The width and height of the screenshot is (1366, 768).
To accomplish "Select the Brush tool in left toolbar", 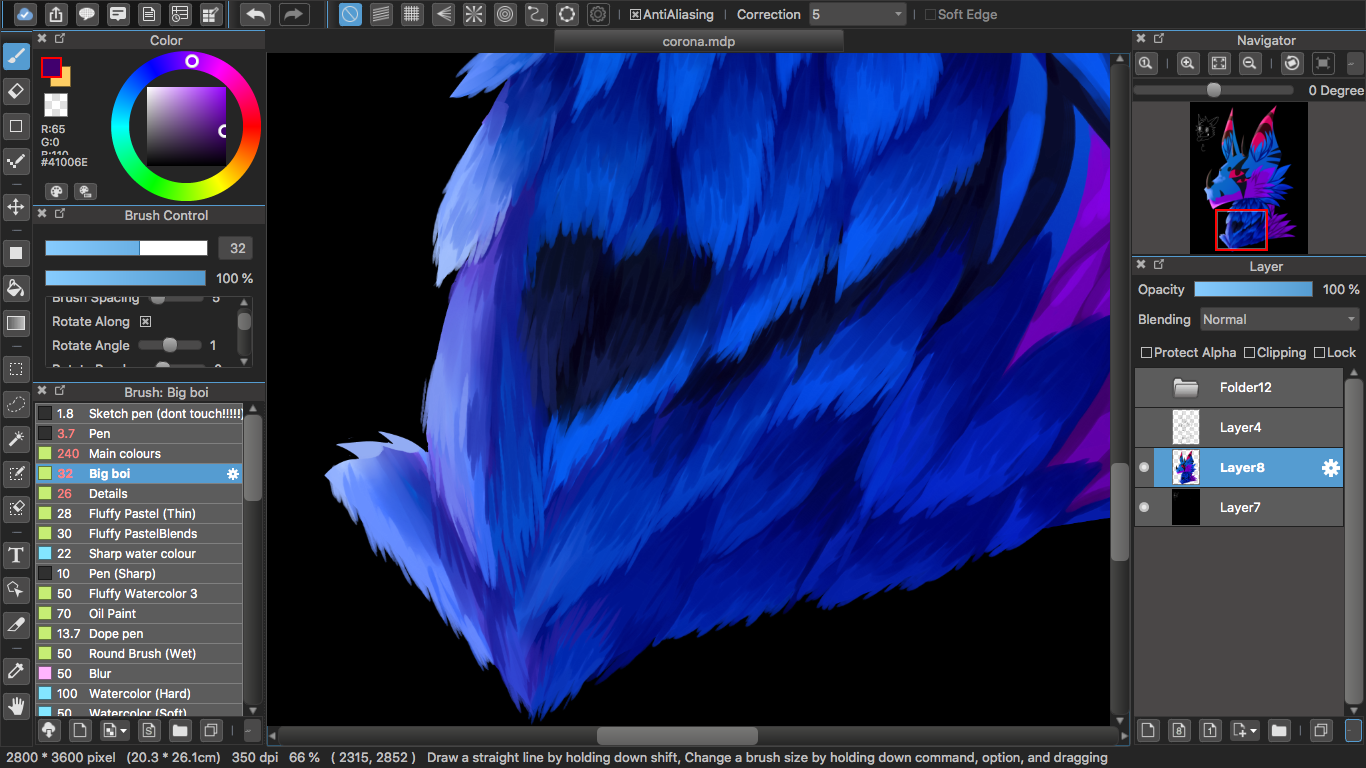I will point(16,57).
